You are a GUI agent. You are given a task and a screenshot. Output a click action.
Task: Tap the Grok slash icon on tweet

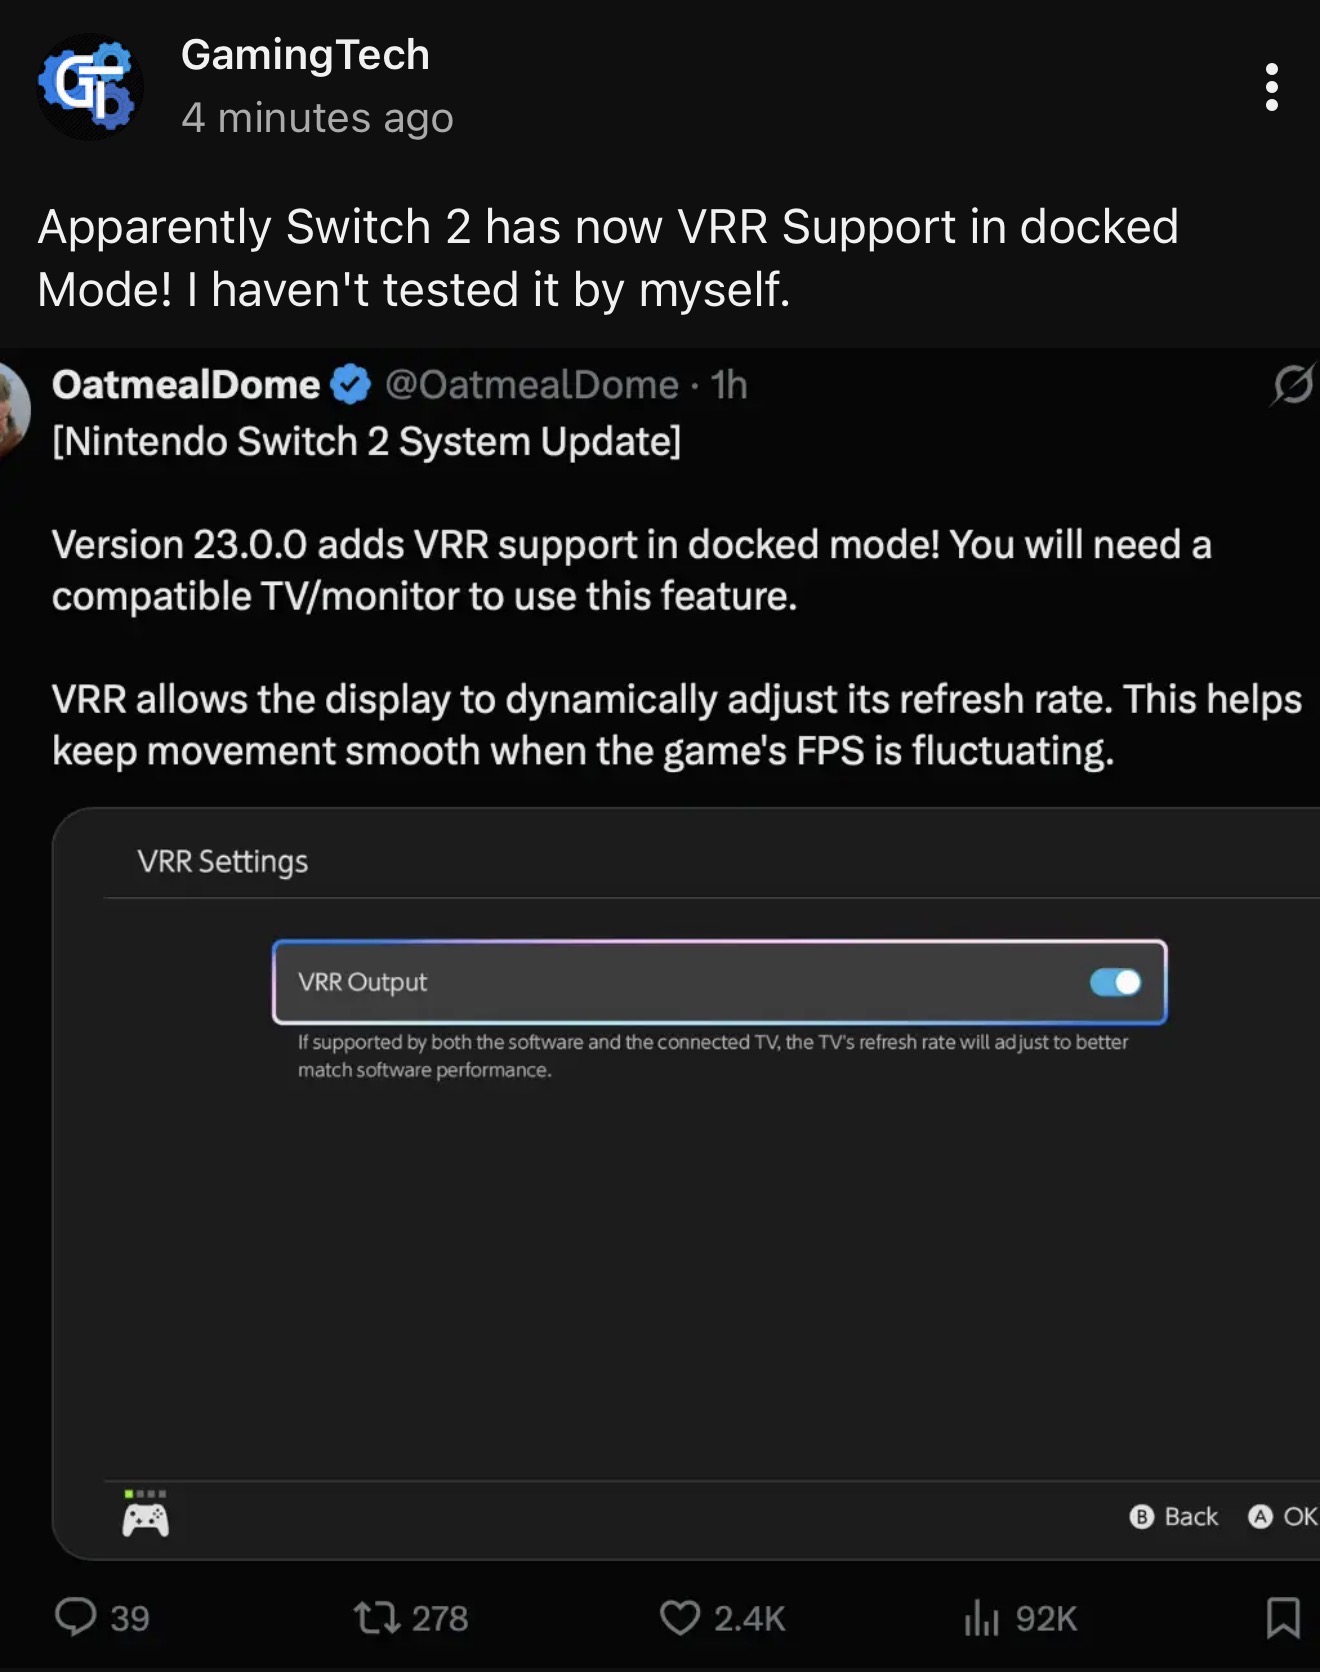point(1293,384)
